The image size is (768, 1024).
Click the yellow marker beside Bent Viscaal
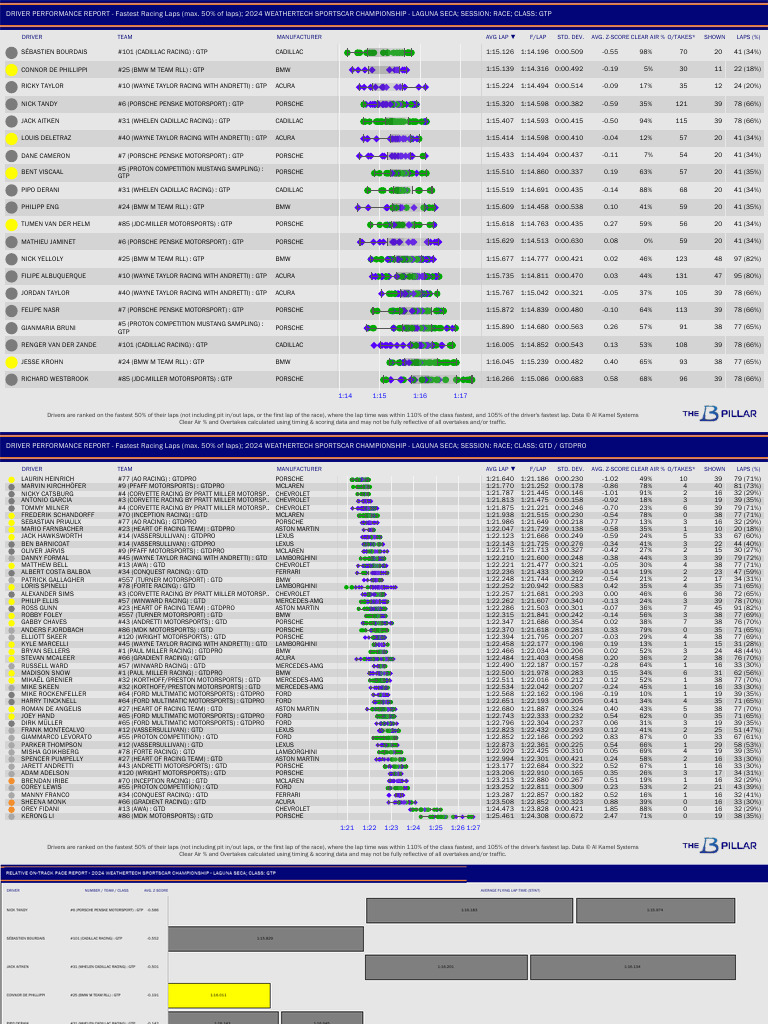[x=11, y=173]
